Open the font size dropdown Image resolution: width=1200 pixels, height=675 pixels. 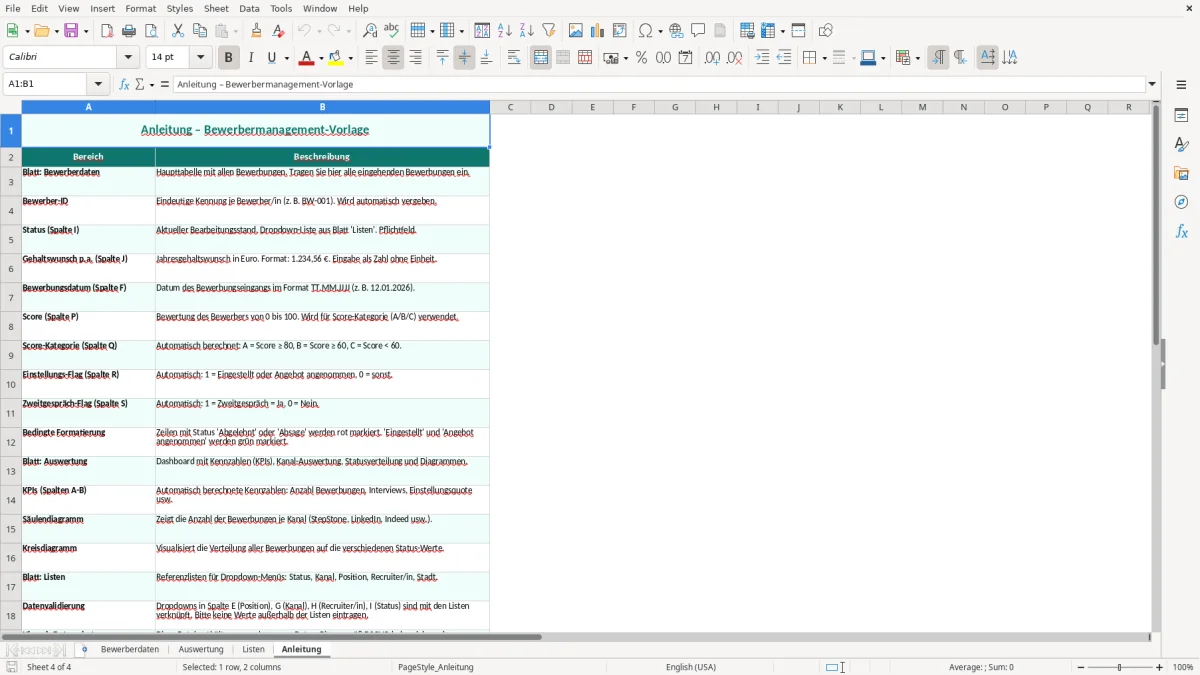[201, 58]
